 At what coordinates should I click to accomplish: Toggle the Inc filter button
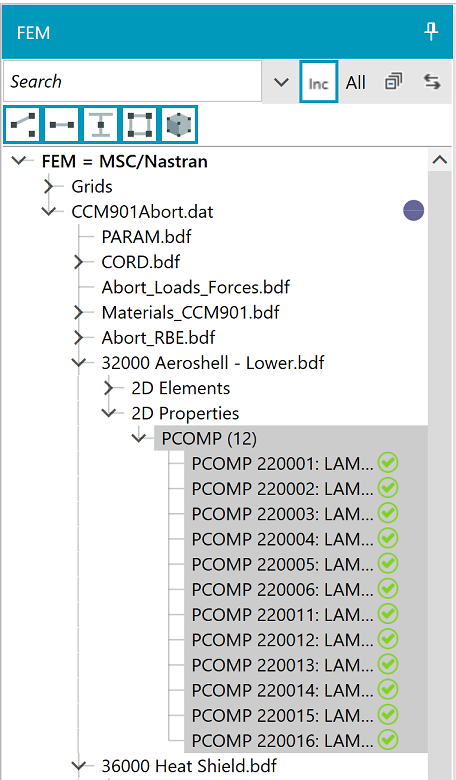(x=318, y=82)
